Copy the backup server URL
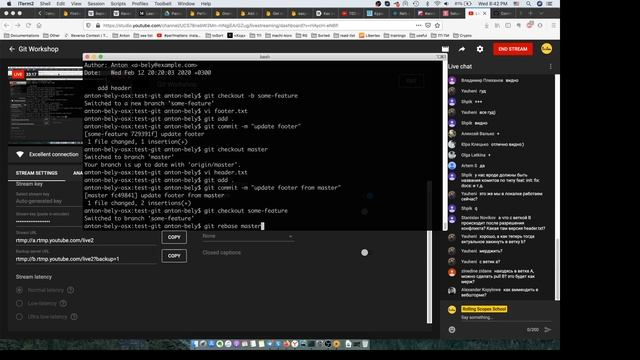 174,256
